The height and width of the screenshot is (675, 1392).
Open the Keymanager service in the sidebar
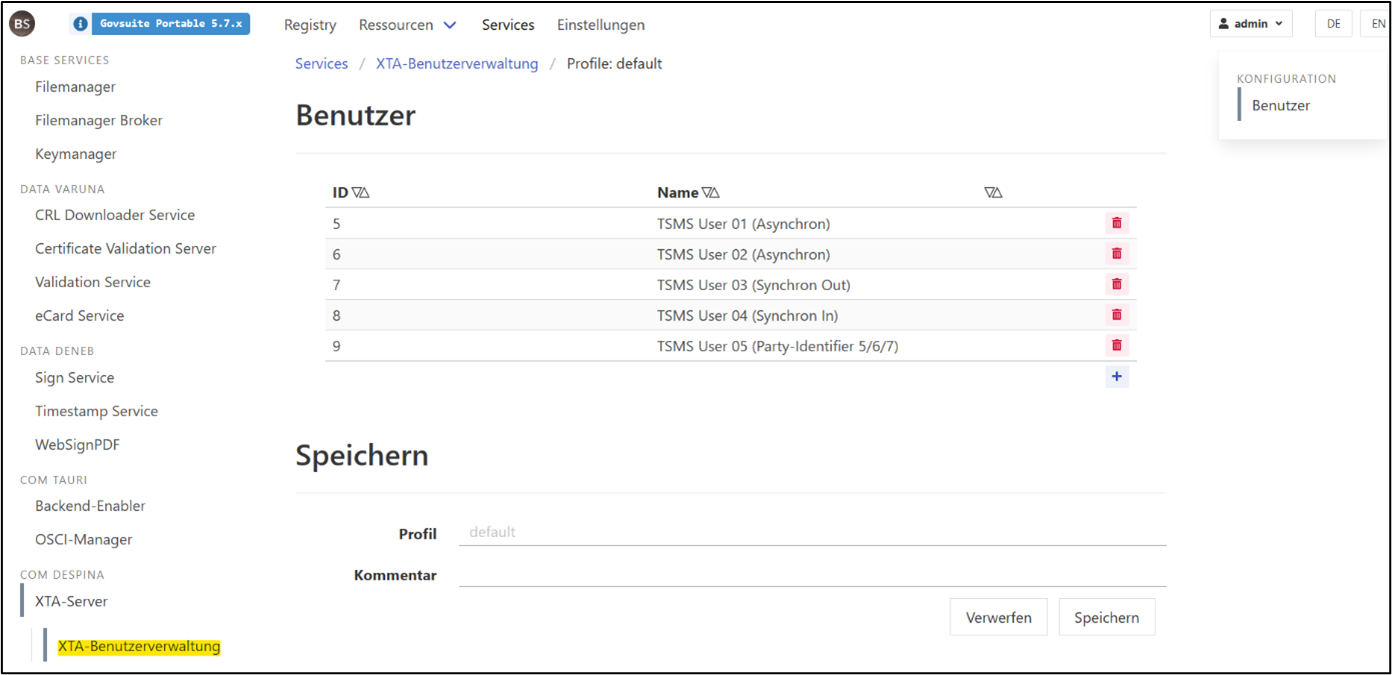click(73, 153)
